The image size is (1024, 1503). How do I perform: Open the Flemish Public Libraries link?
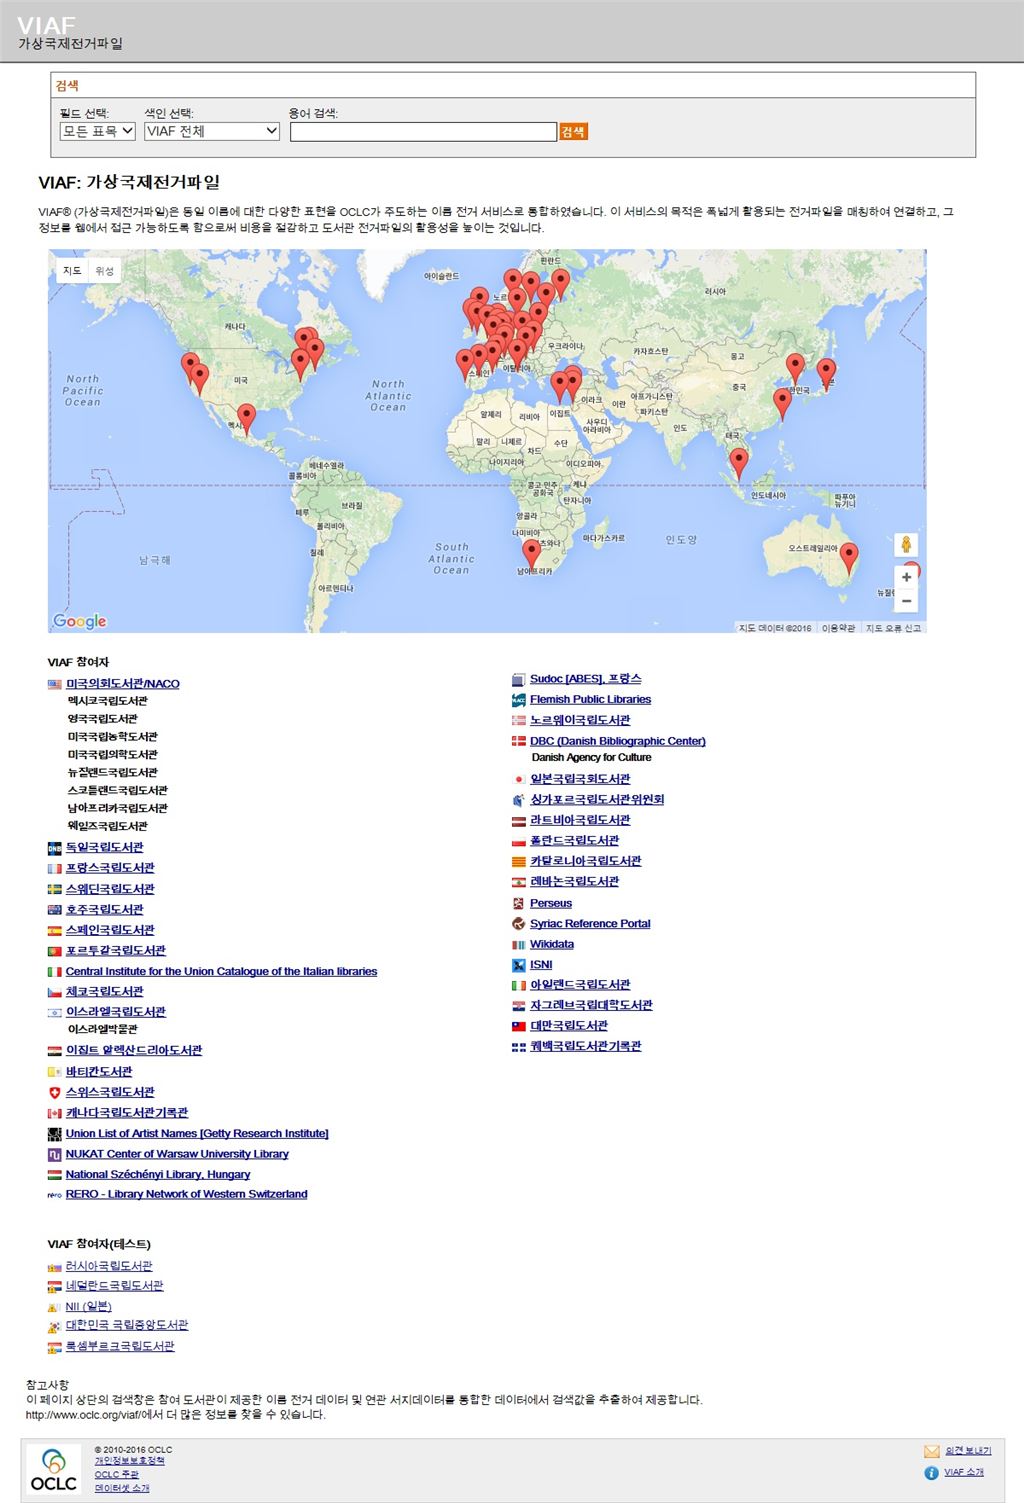point(590,700)
